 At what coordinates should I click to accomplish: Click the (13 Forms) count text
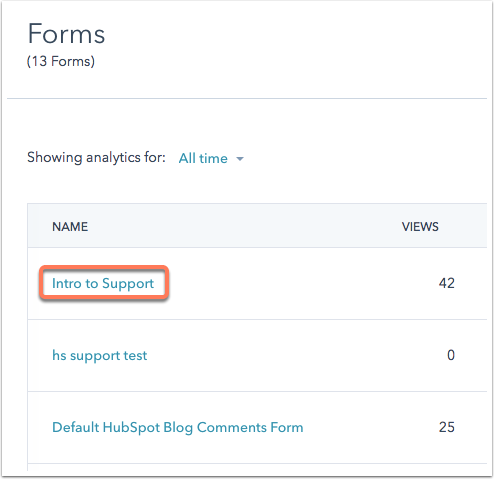(x=61, y=61)
